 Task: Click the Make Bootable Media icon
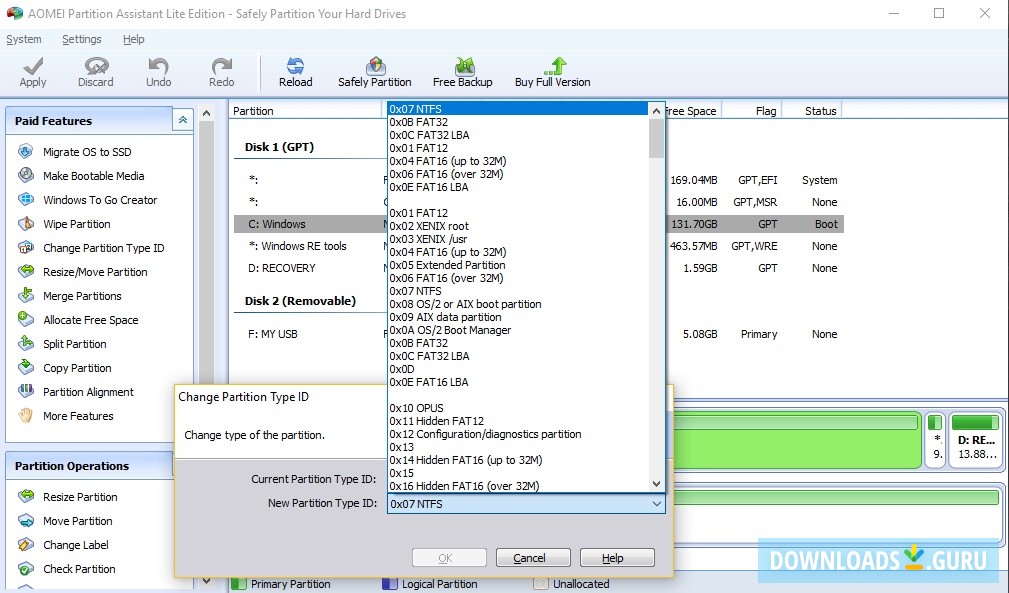coord(26,176)
